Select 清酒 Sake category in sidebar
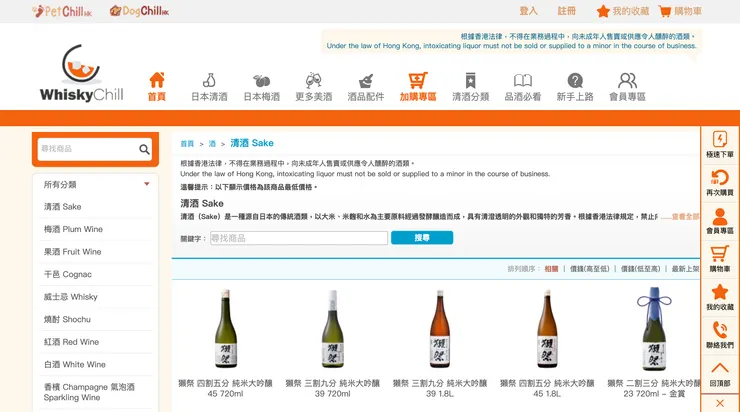 point(62,207)
